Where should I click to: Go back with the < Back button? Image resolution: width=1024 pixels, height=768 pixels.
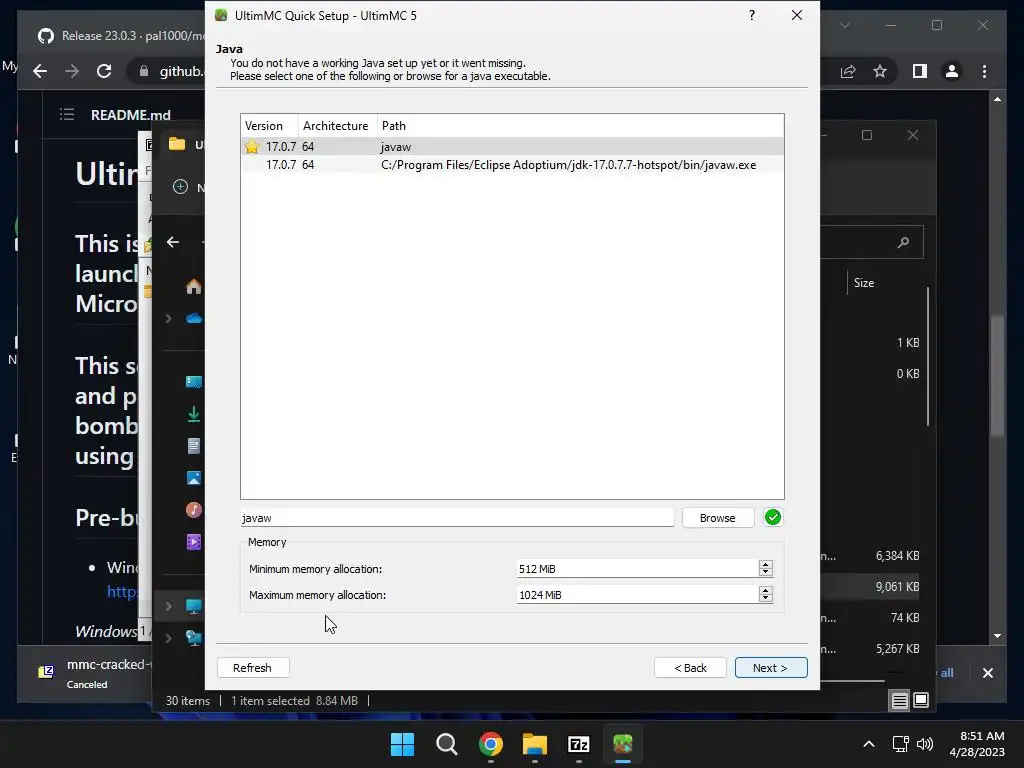pyautogui.click(x=690, y=667)
